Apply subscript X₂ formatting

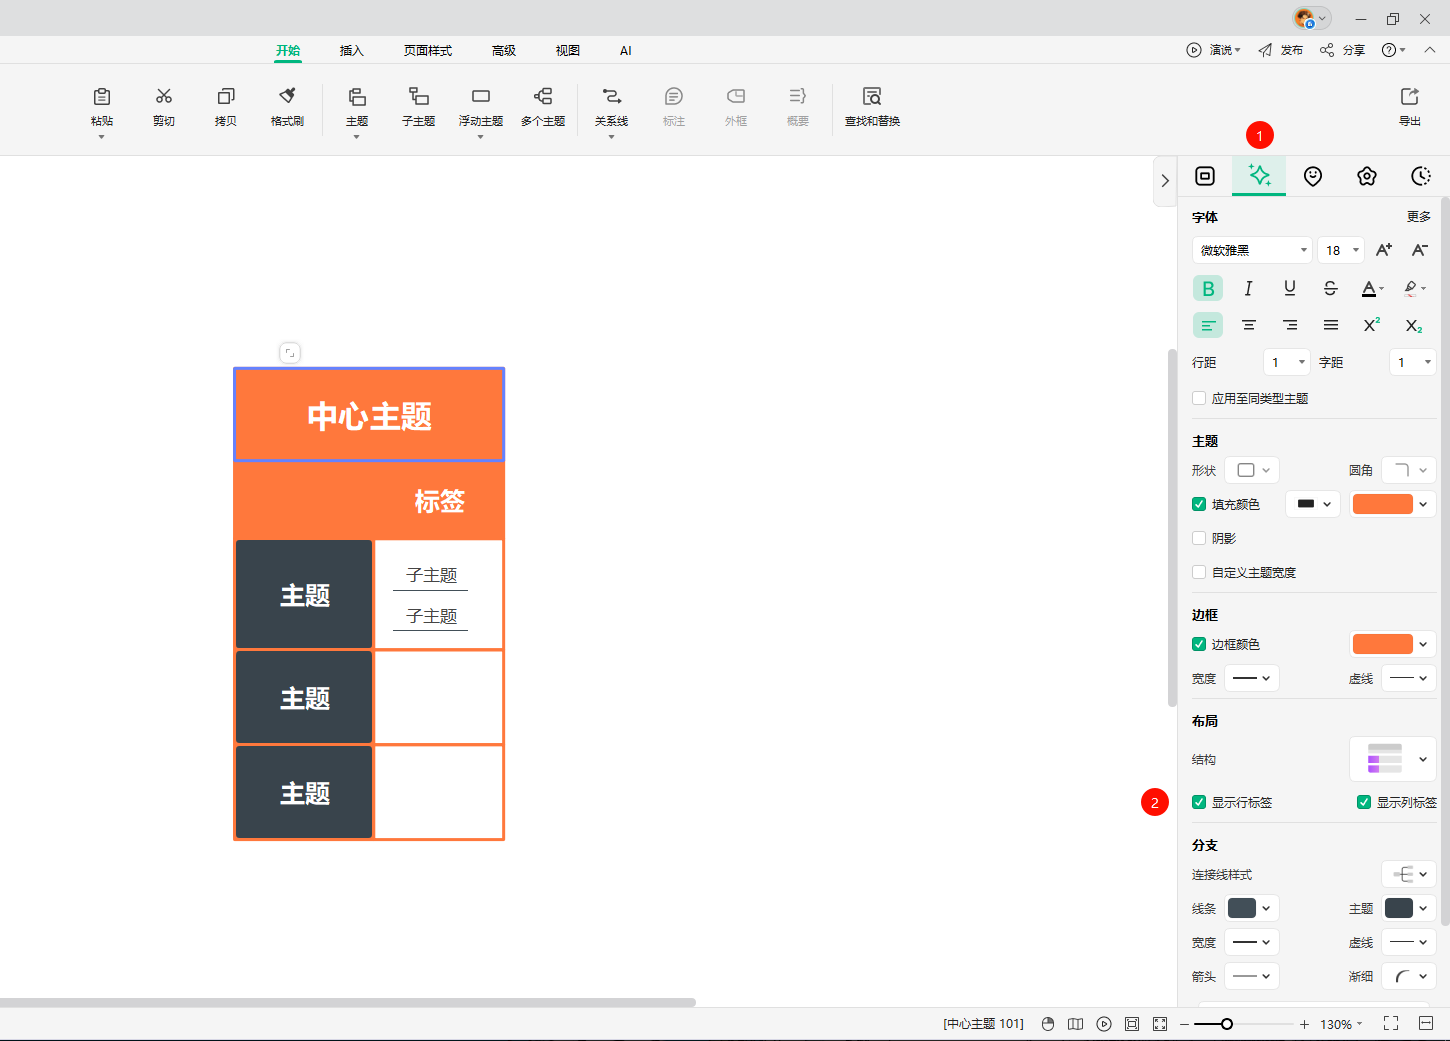pyautogui.click(x=1413, y=325)
